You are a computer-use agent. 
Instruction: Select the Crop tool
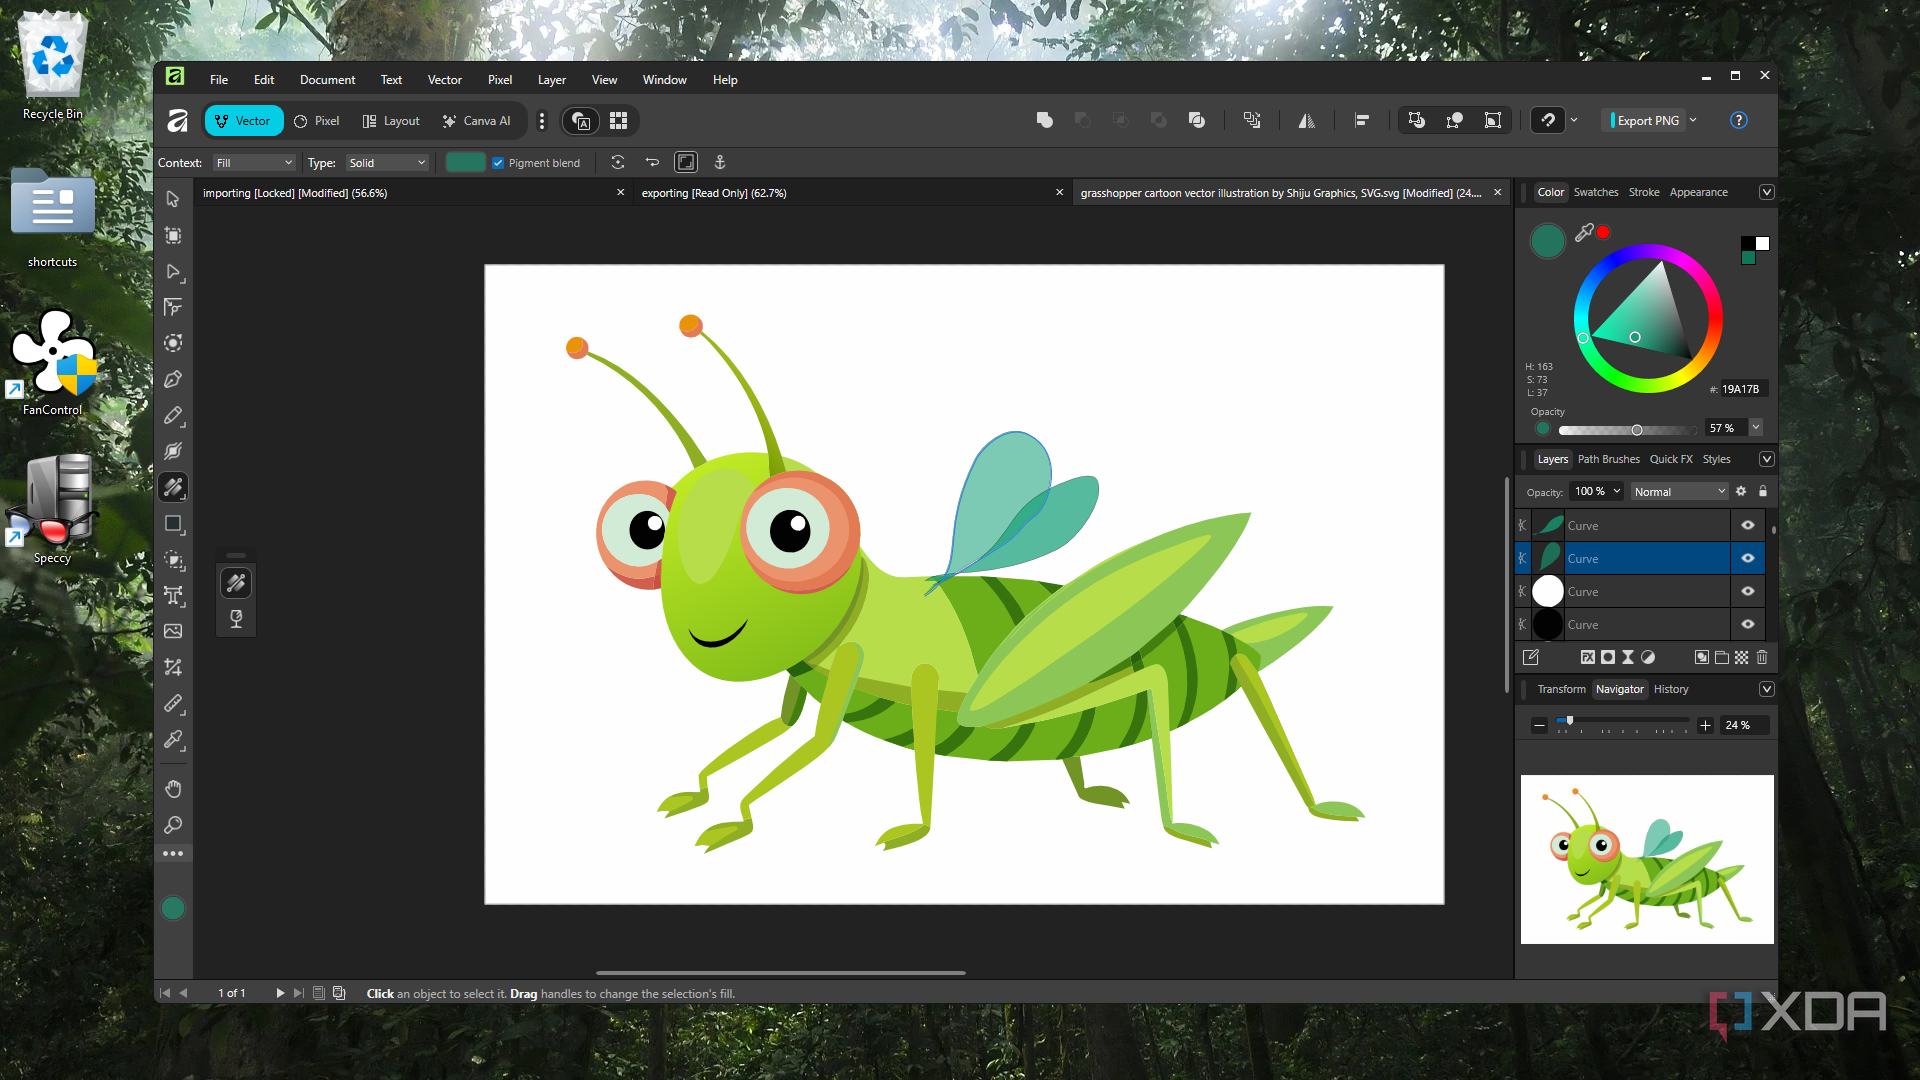coord(173,667)
